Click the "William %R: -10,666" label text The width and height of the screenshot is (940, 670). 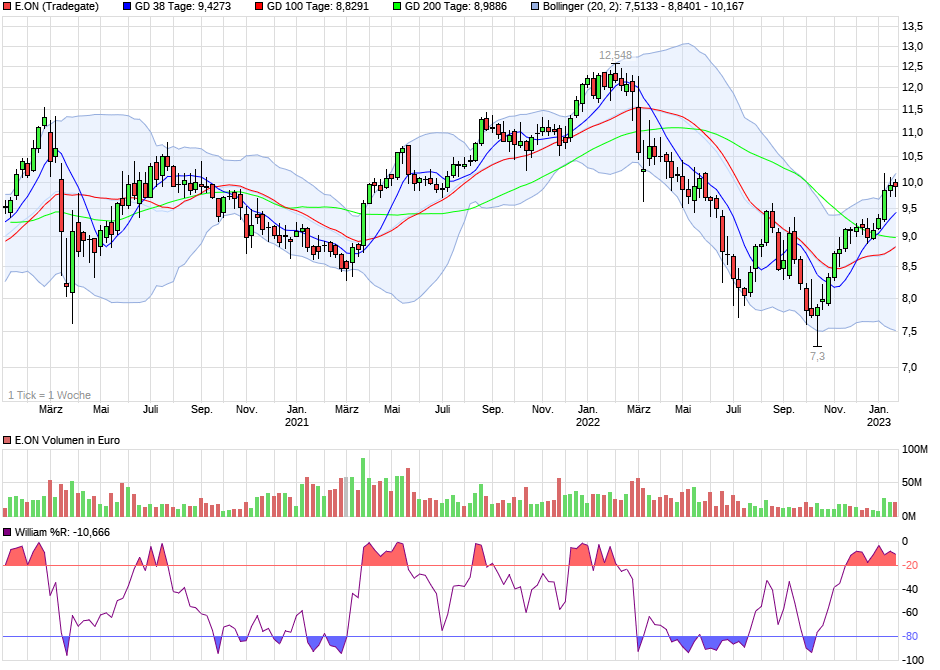tap(60, 531)
